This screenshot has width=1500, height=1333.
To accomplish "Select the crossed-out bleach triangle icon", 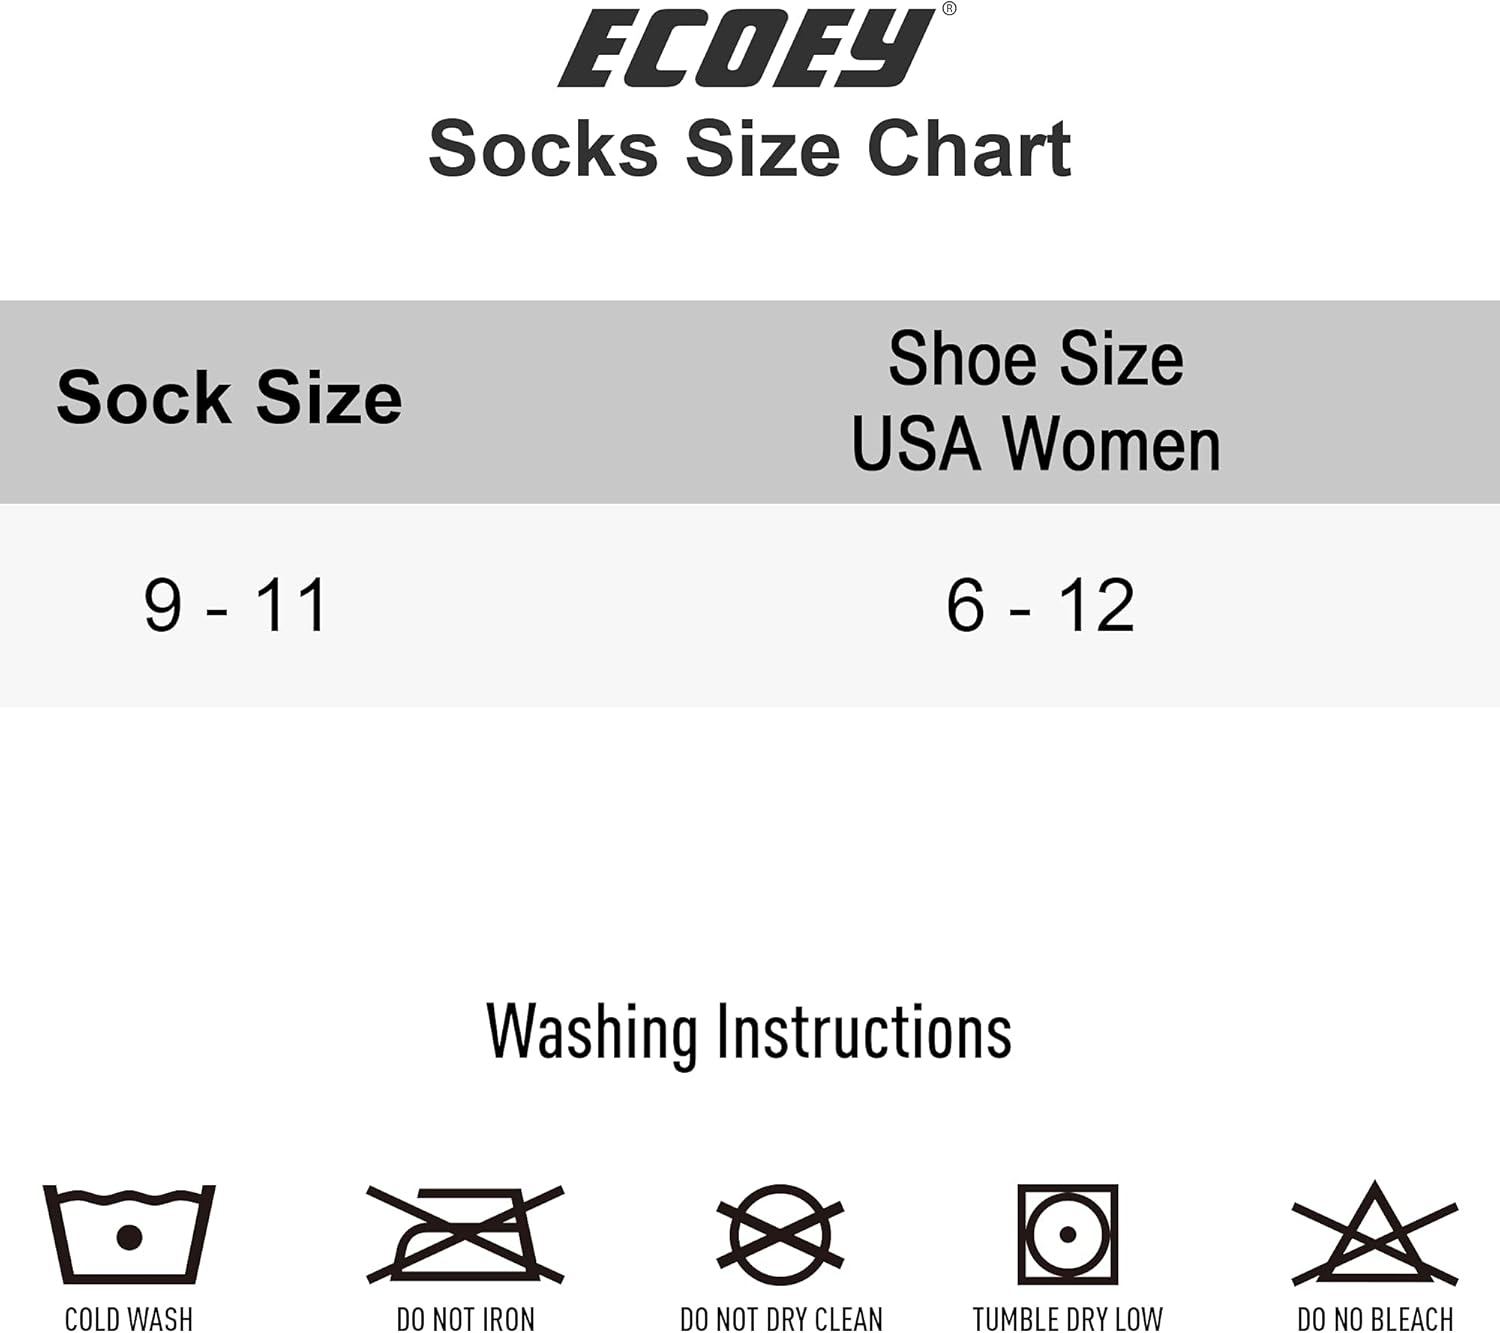I will pos(1375,1234).
